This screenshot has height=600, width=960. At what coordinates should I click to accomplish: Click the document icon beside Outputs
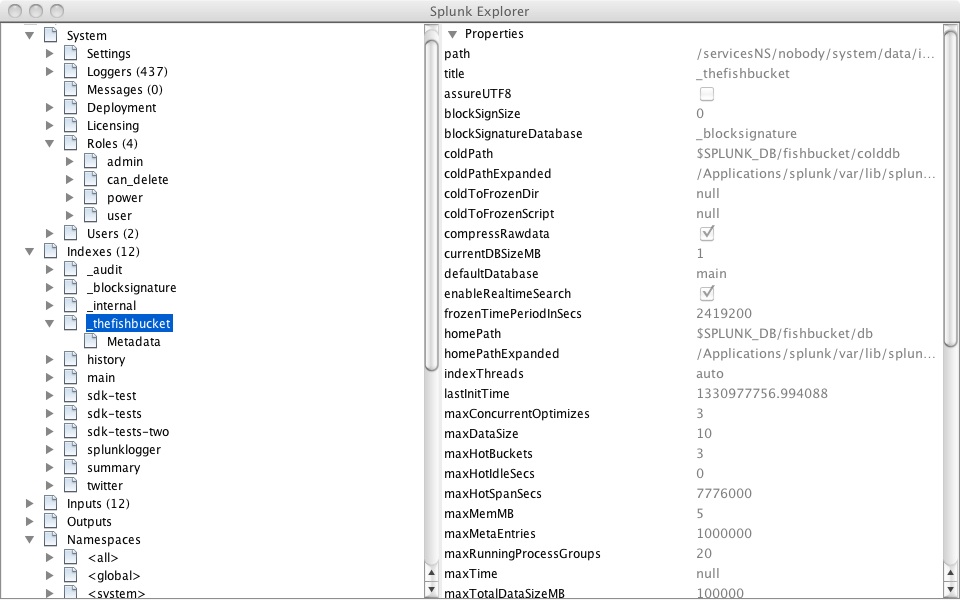pyautogui.click(x=51, y=522)
